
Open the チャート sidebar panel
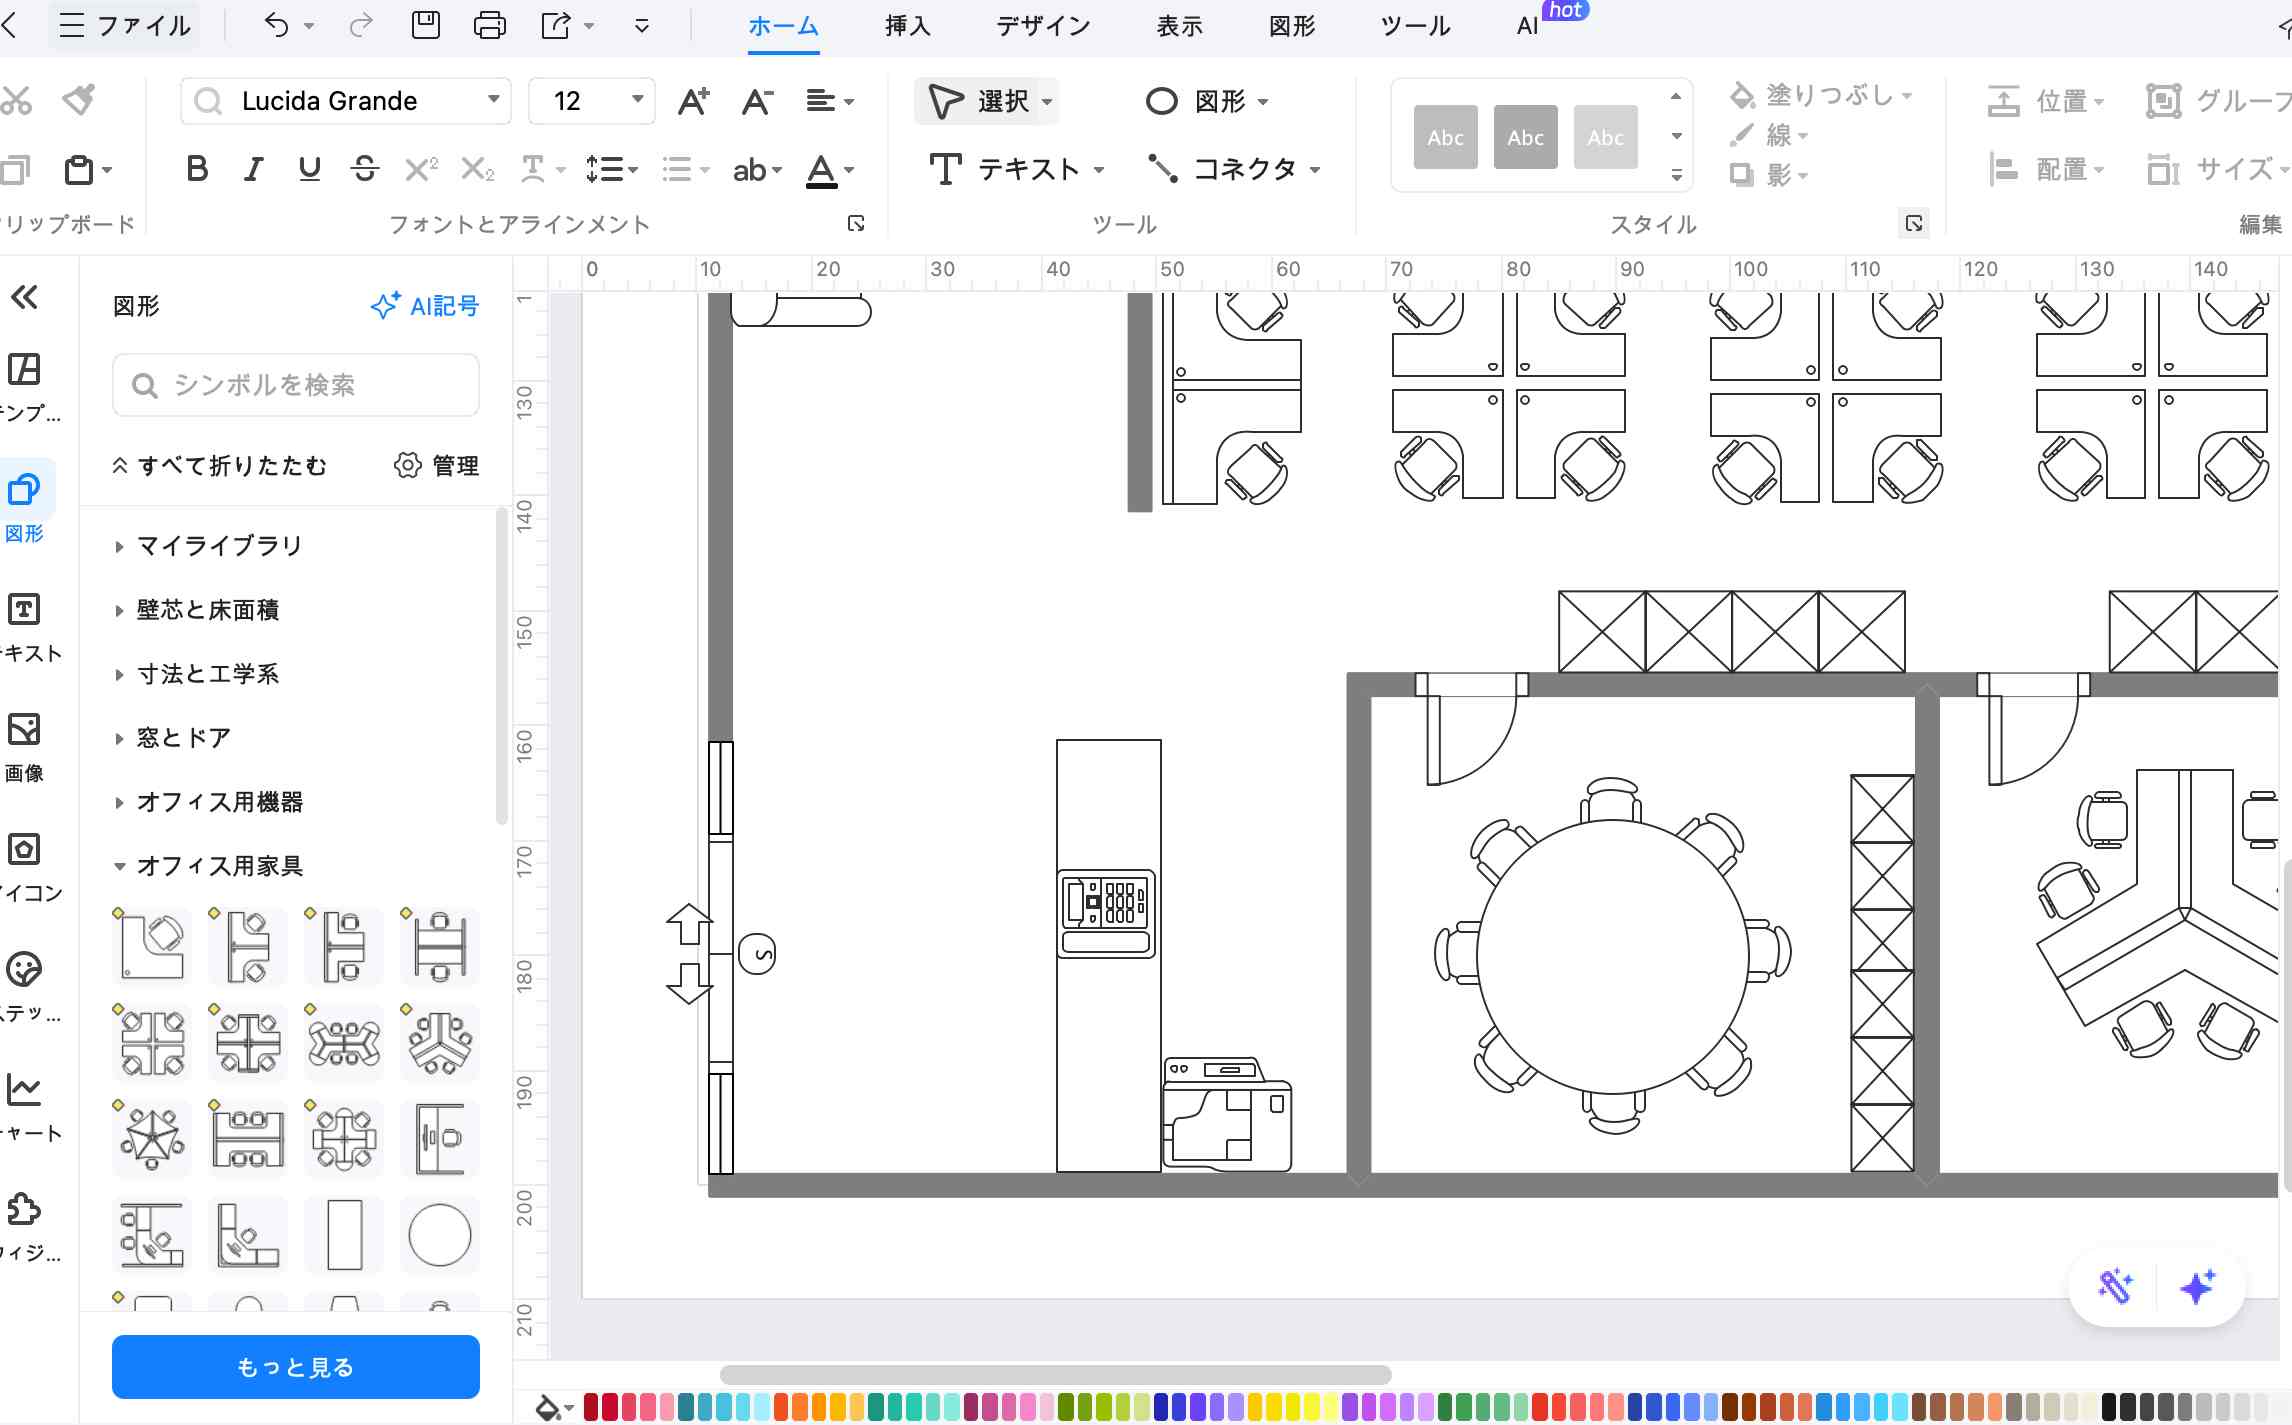[x=26, y=1107]
